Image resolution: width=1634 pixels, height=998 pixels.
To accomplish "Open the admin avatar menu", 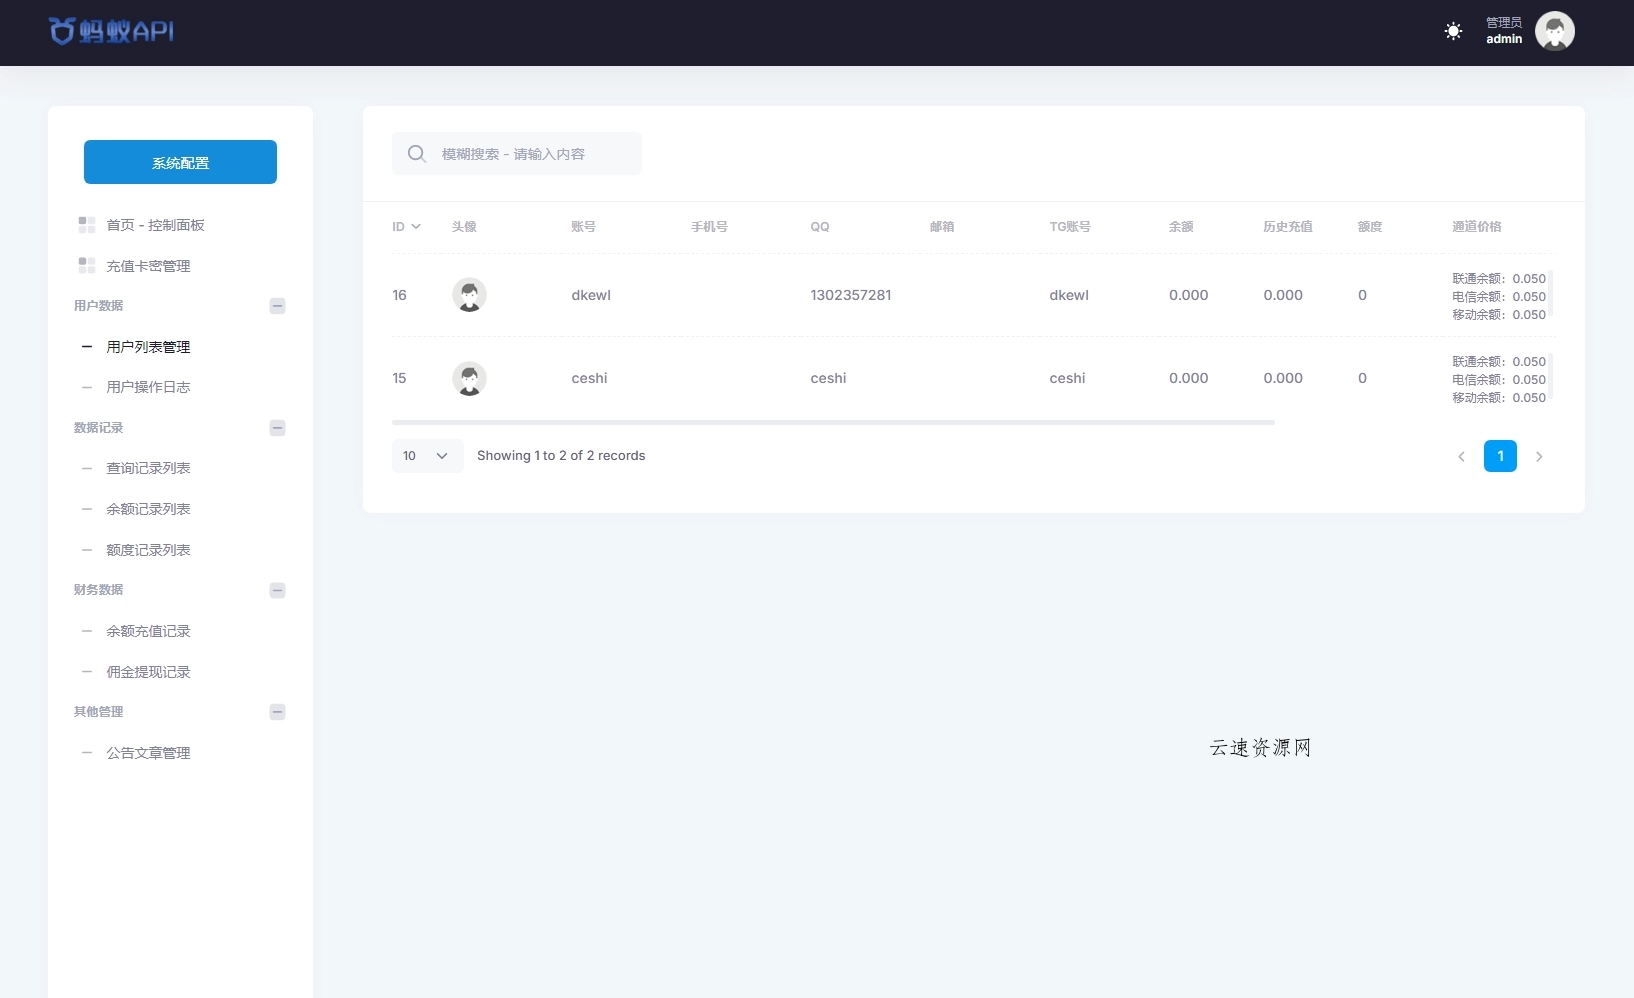I will coord(1554,31).
